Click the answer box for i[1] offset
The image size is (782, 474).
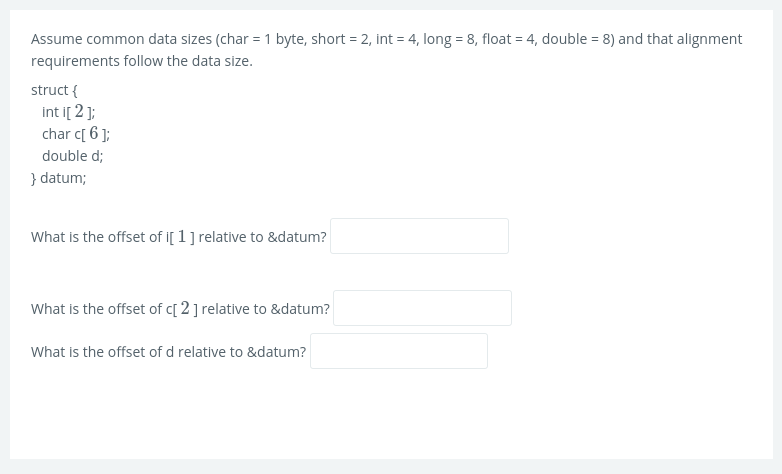[419, 236]
